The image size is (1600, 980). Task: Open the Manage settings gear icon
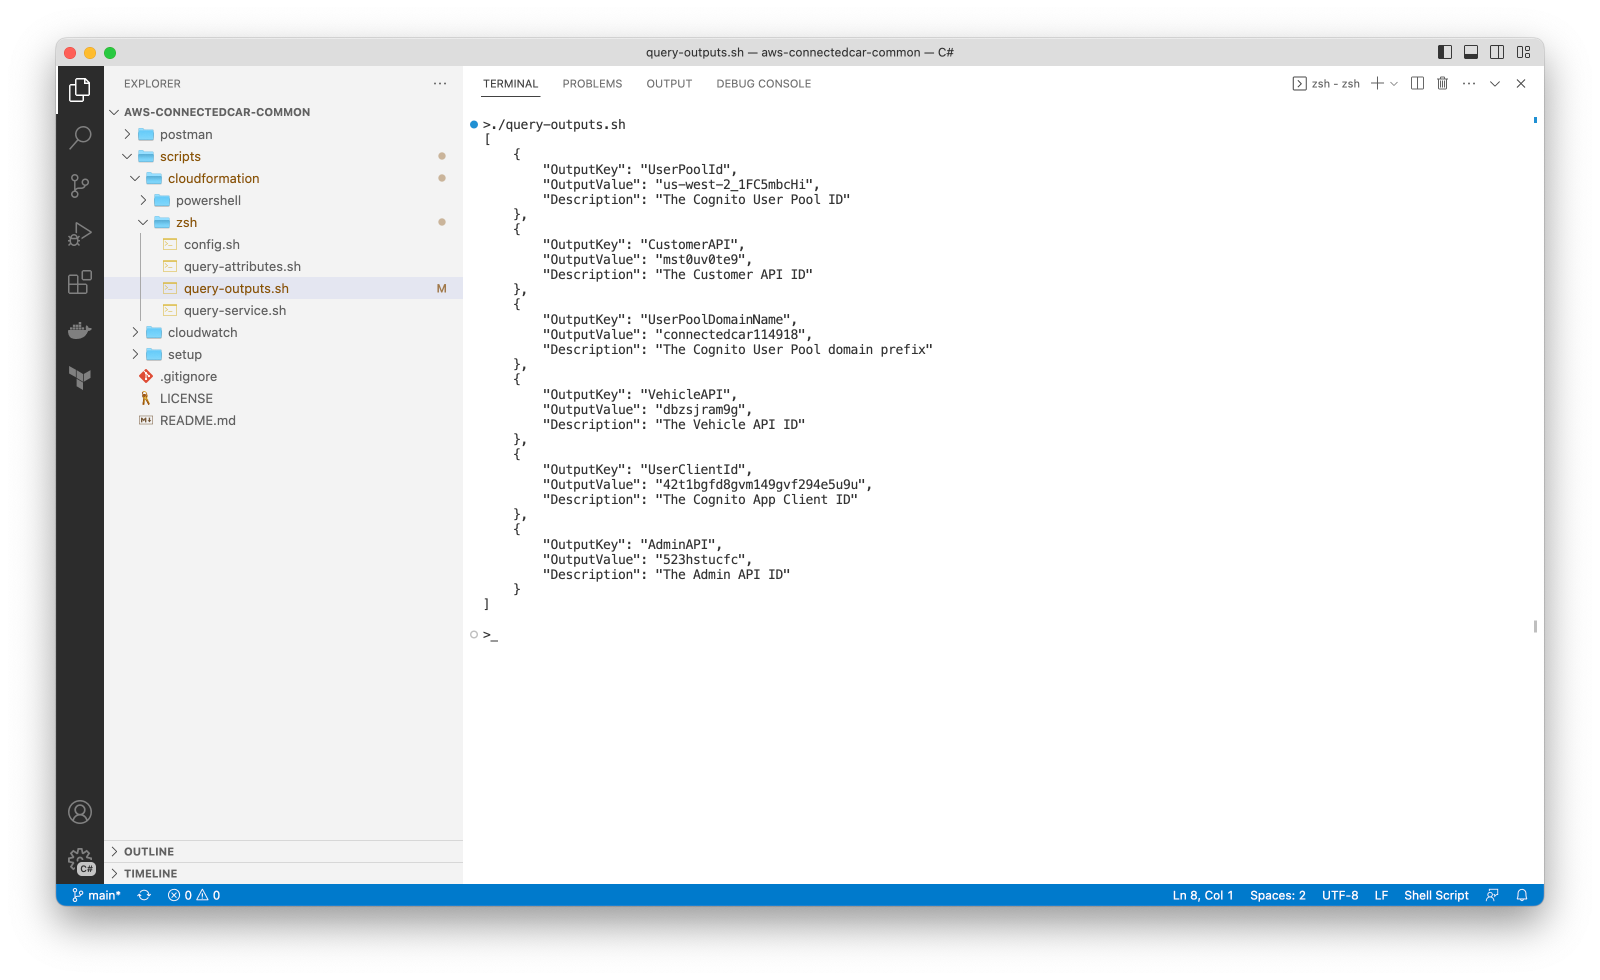tap(80, 860)
